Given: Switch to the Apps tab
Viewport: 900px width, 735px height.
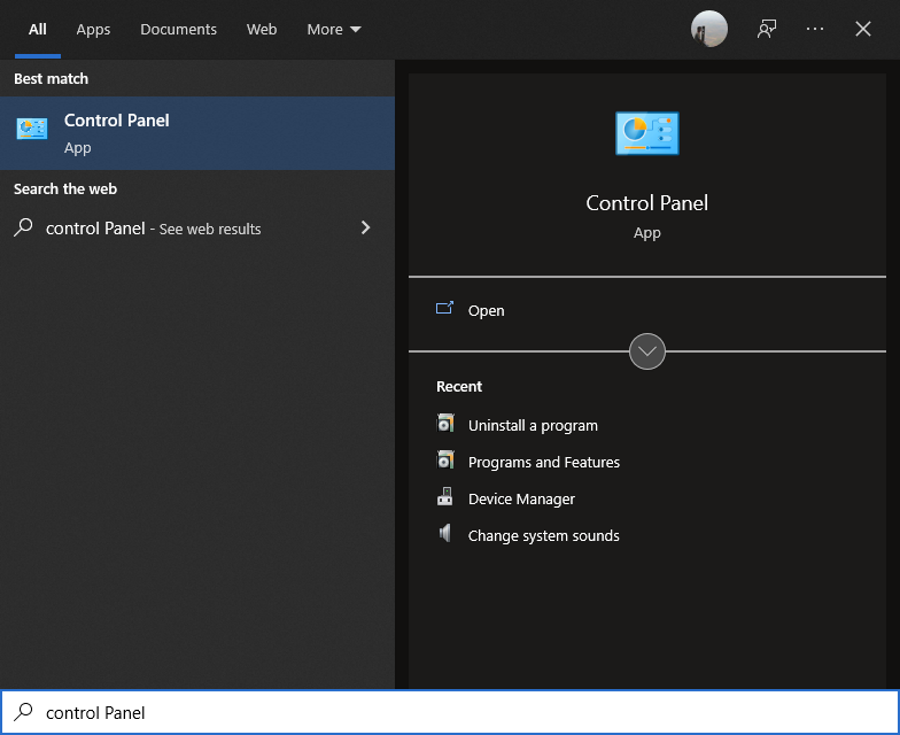Looking at the screenshot, I should coord(93,29).
